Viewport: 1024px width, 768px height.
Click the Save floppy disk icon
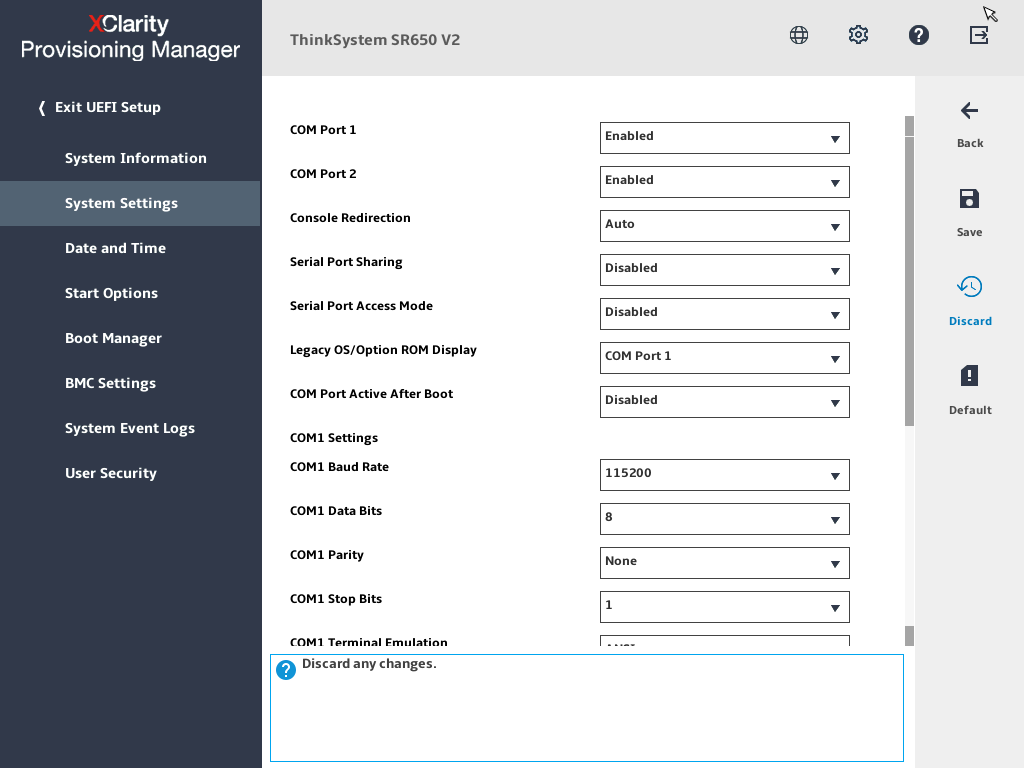click(969, 199)
